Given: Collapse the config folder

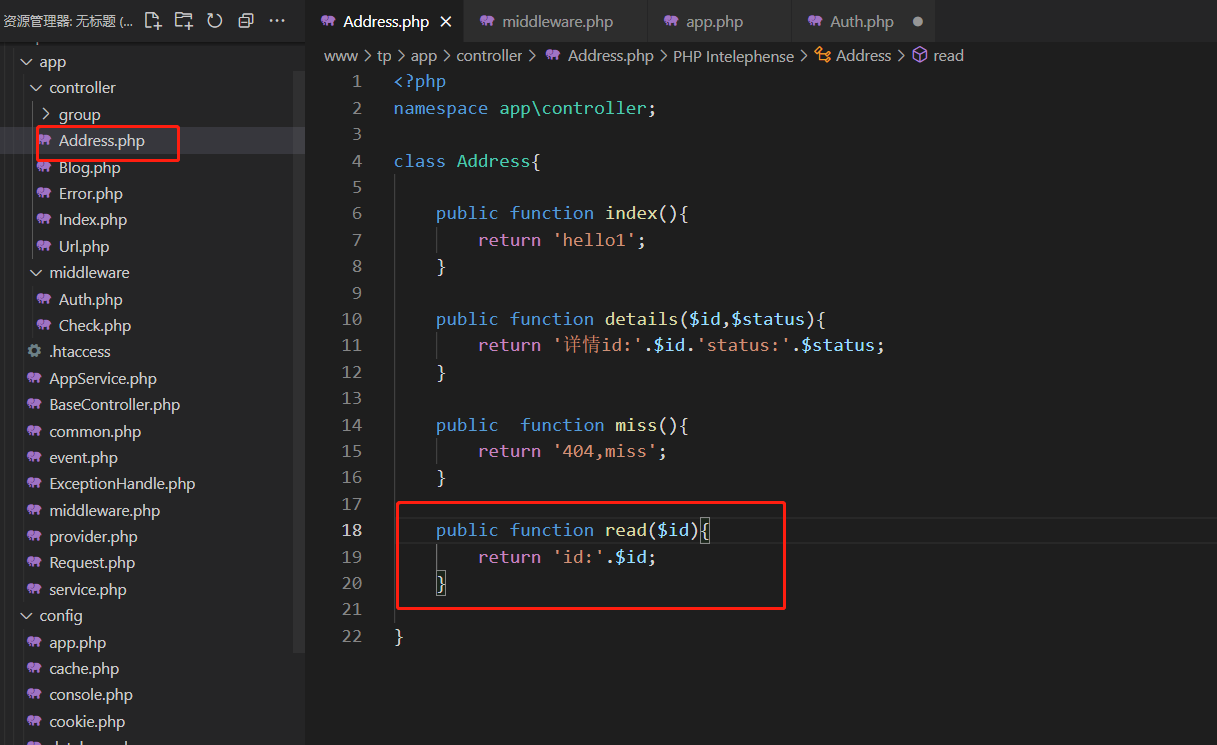Looking at the screenshot, I should [150, 615].
